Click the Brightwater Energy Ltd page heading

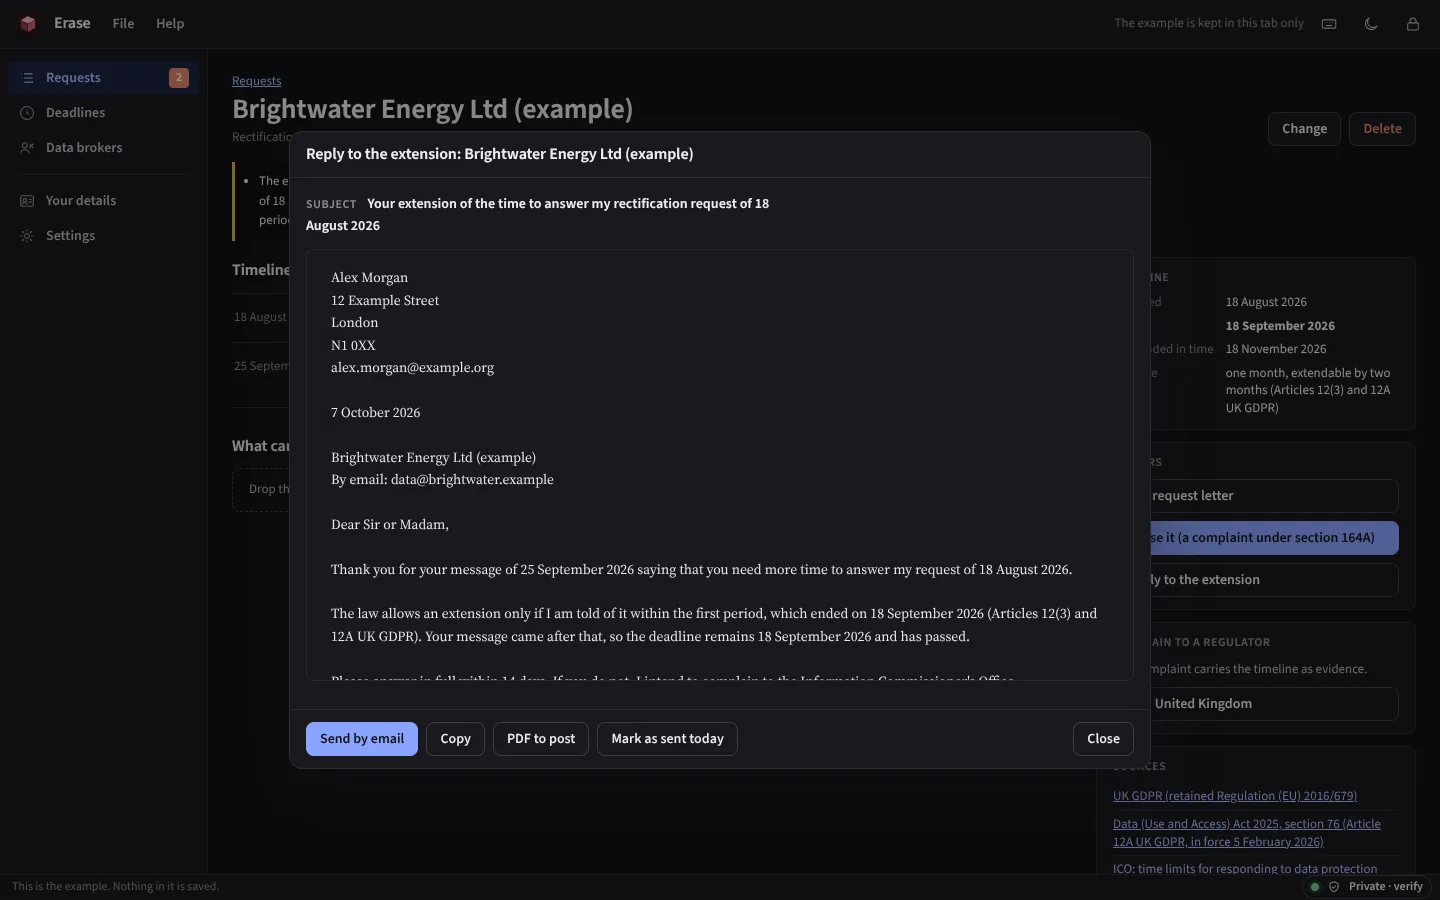(432, 109)
